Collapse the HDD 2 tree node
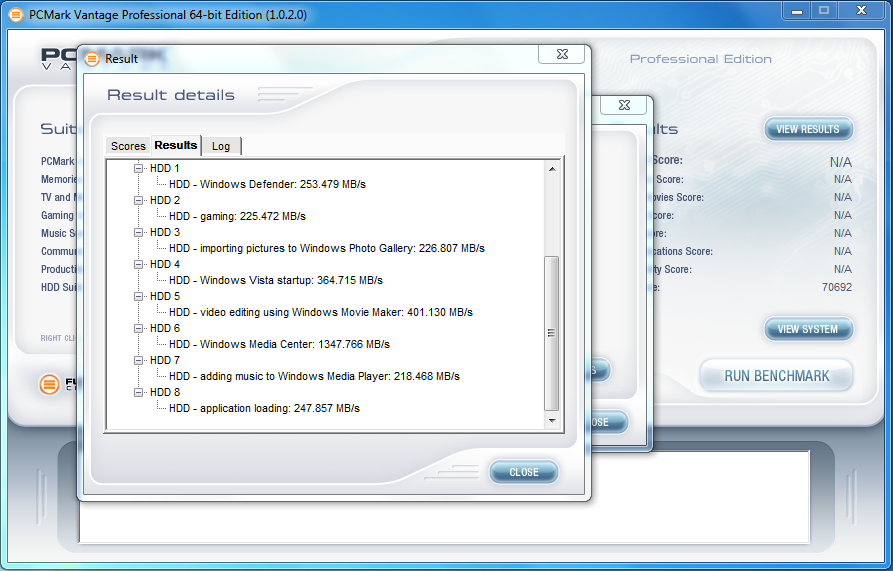Image resolution: width=893 pixels, height=571 pixels. (138, 200)
